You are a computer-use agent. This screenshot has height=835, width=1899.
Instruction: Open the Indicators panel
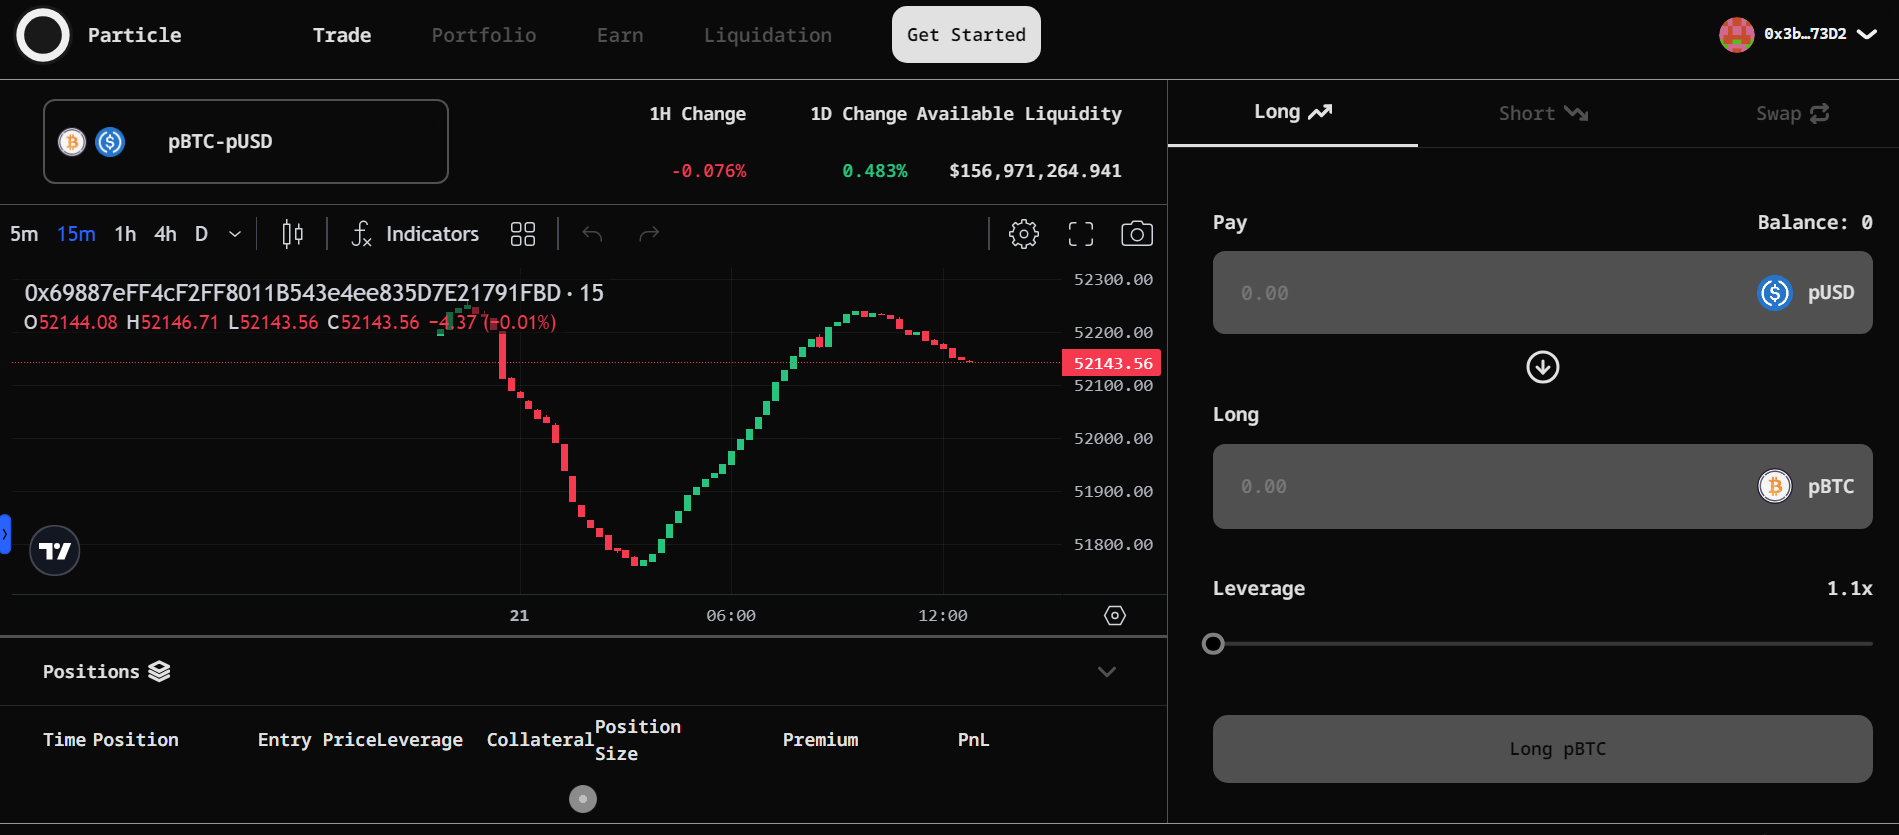415,234
